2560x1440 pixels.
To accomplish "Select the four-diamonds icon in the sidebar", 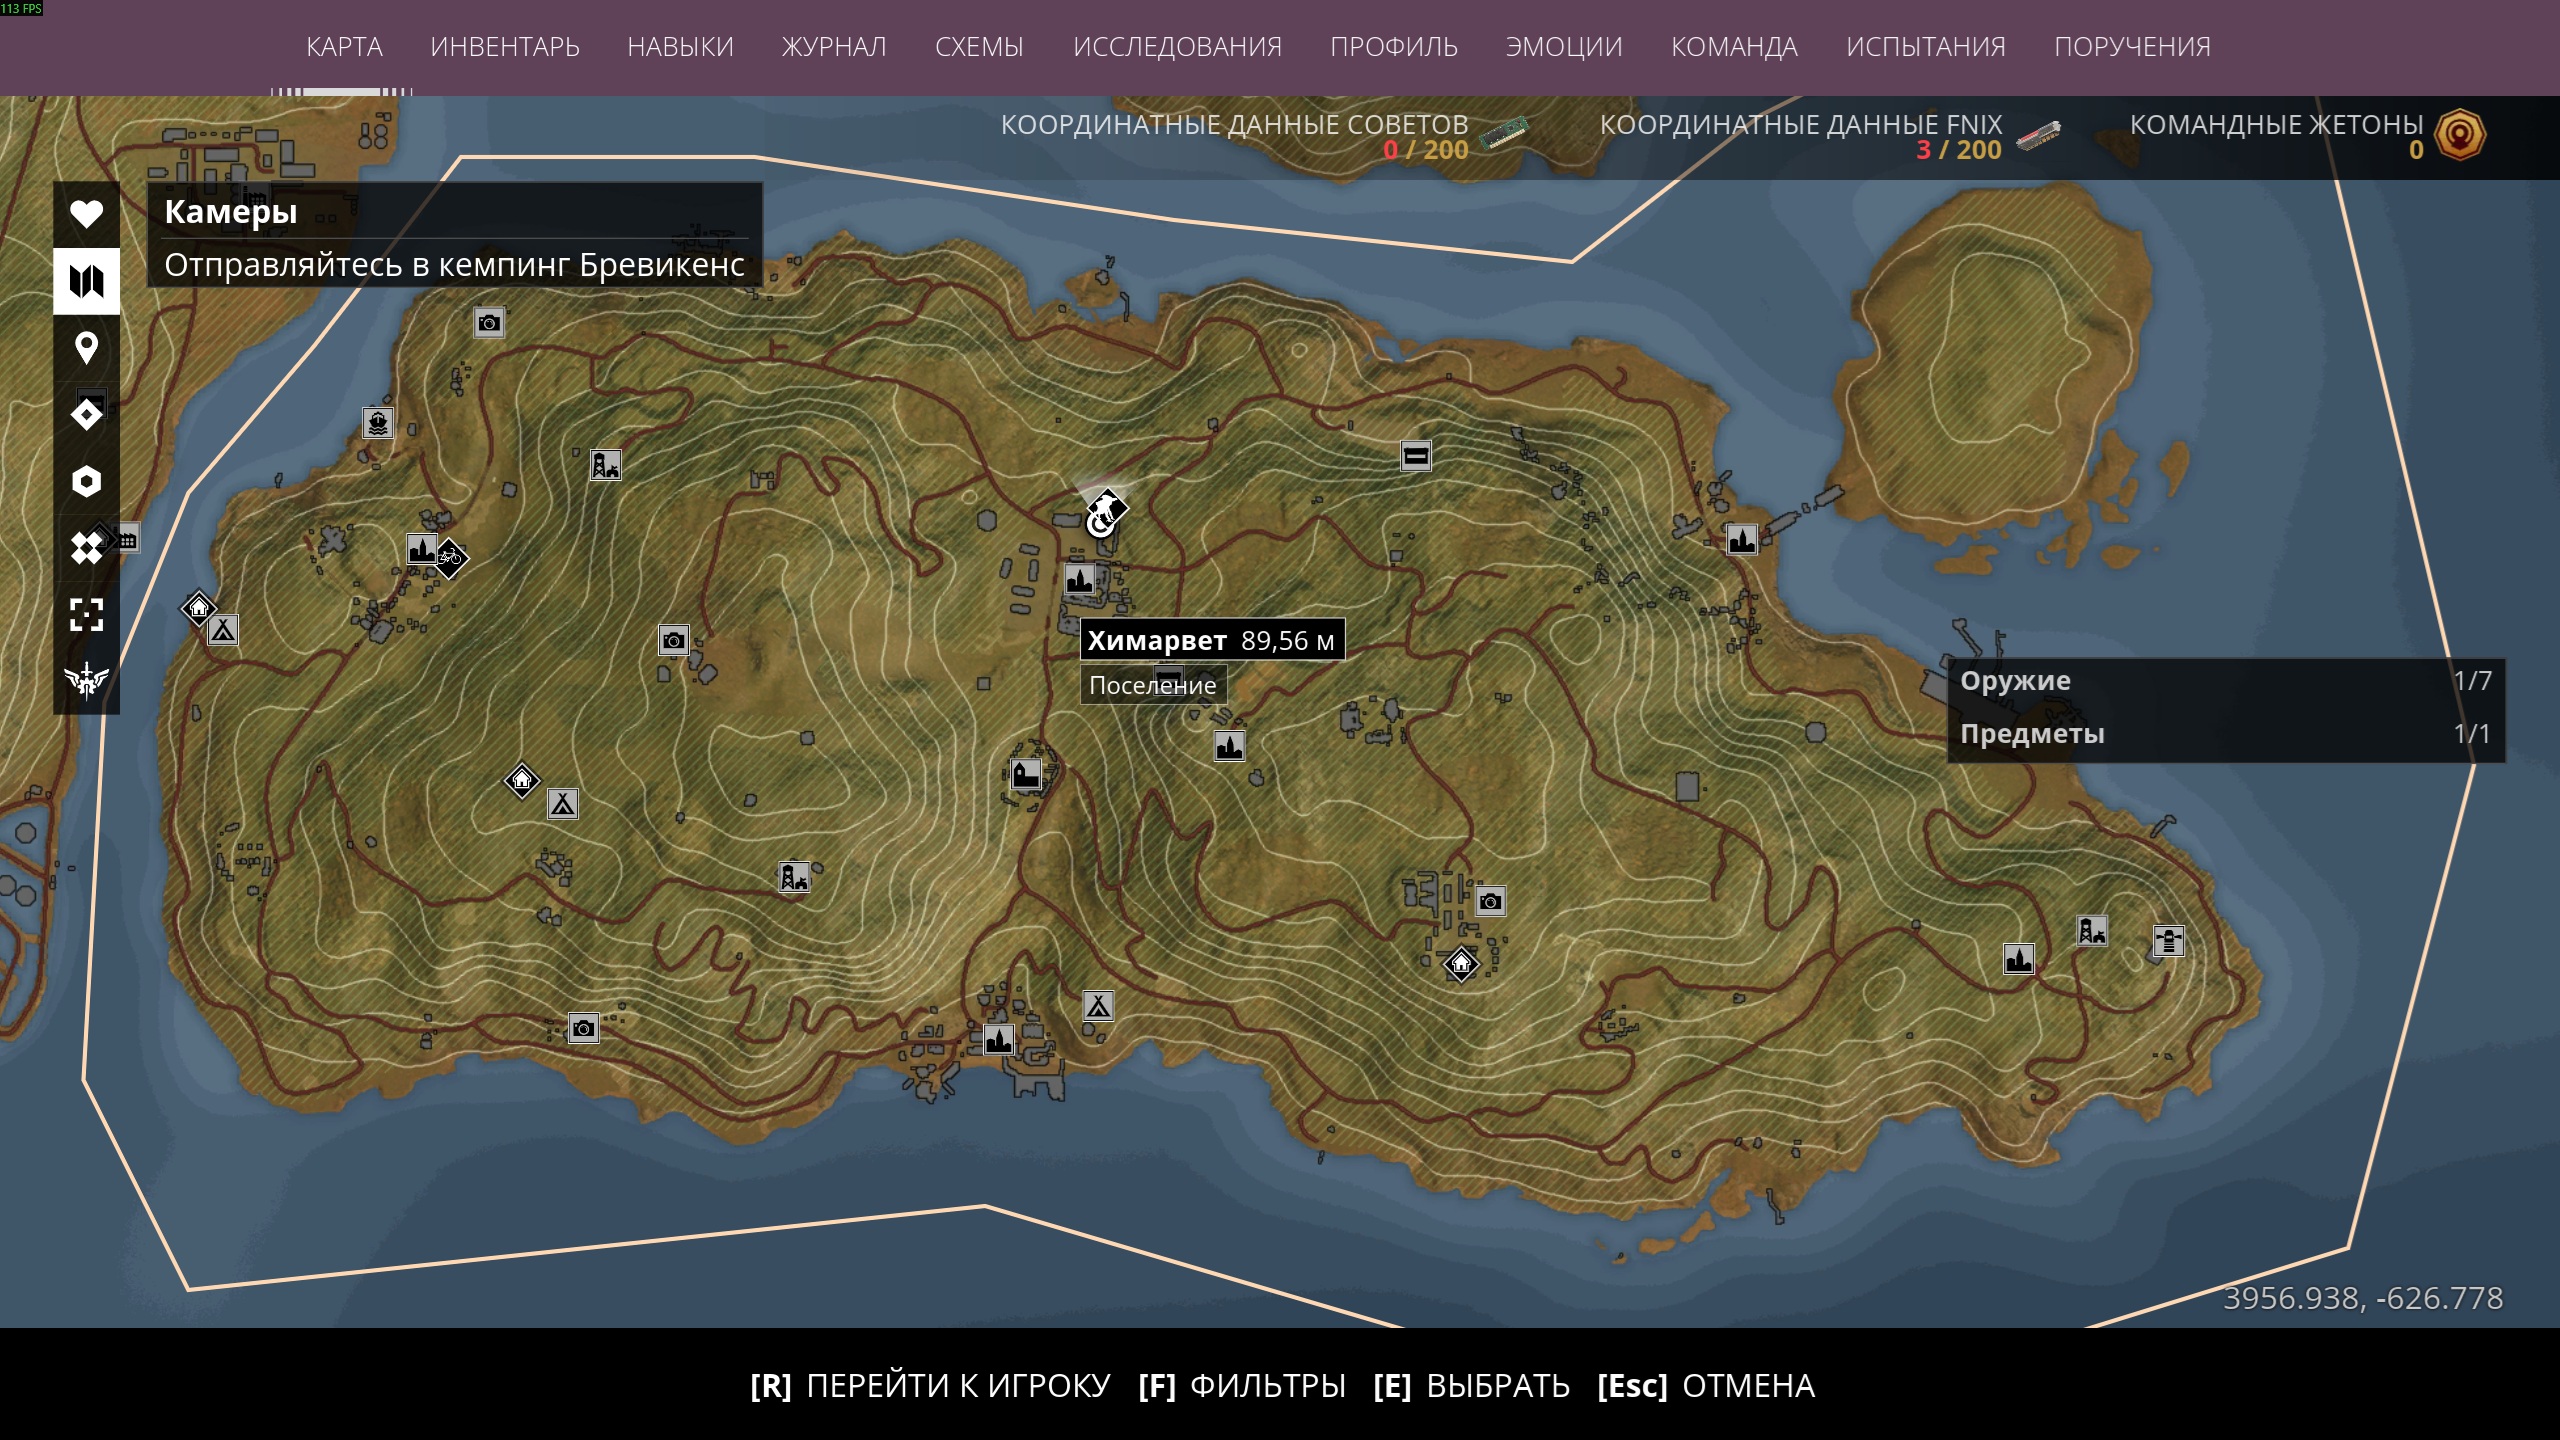I will [x=86, y=548].
